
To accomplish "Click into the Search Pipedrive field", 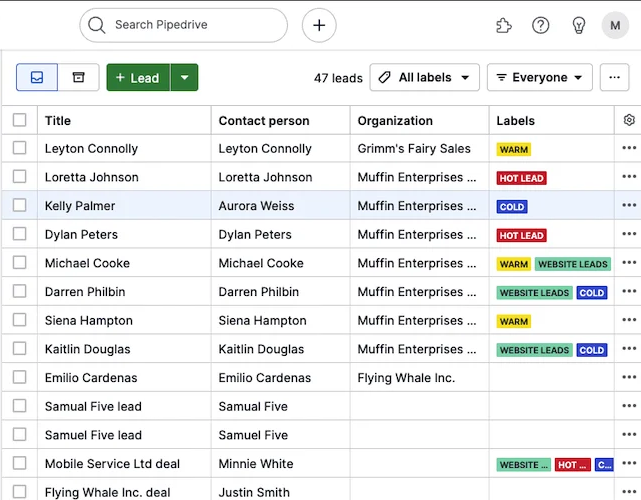I will [184, 25].
